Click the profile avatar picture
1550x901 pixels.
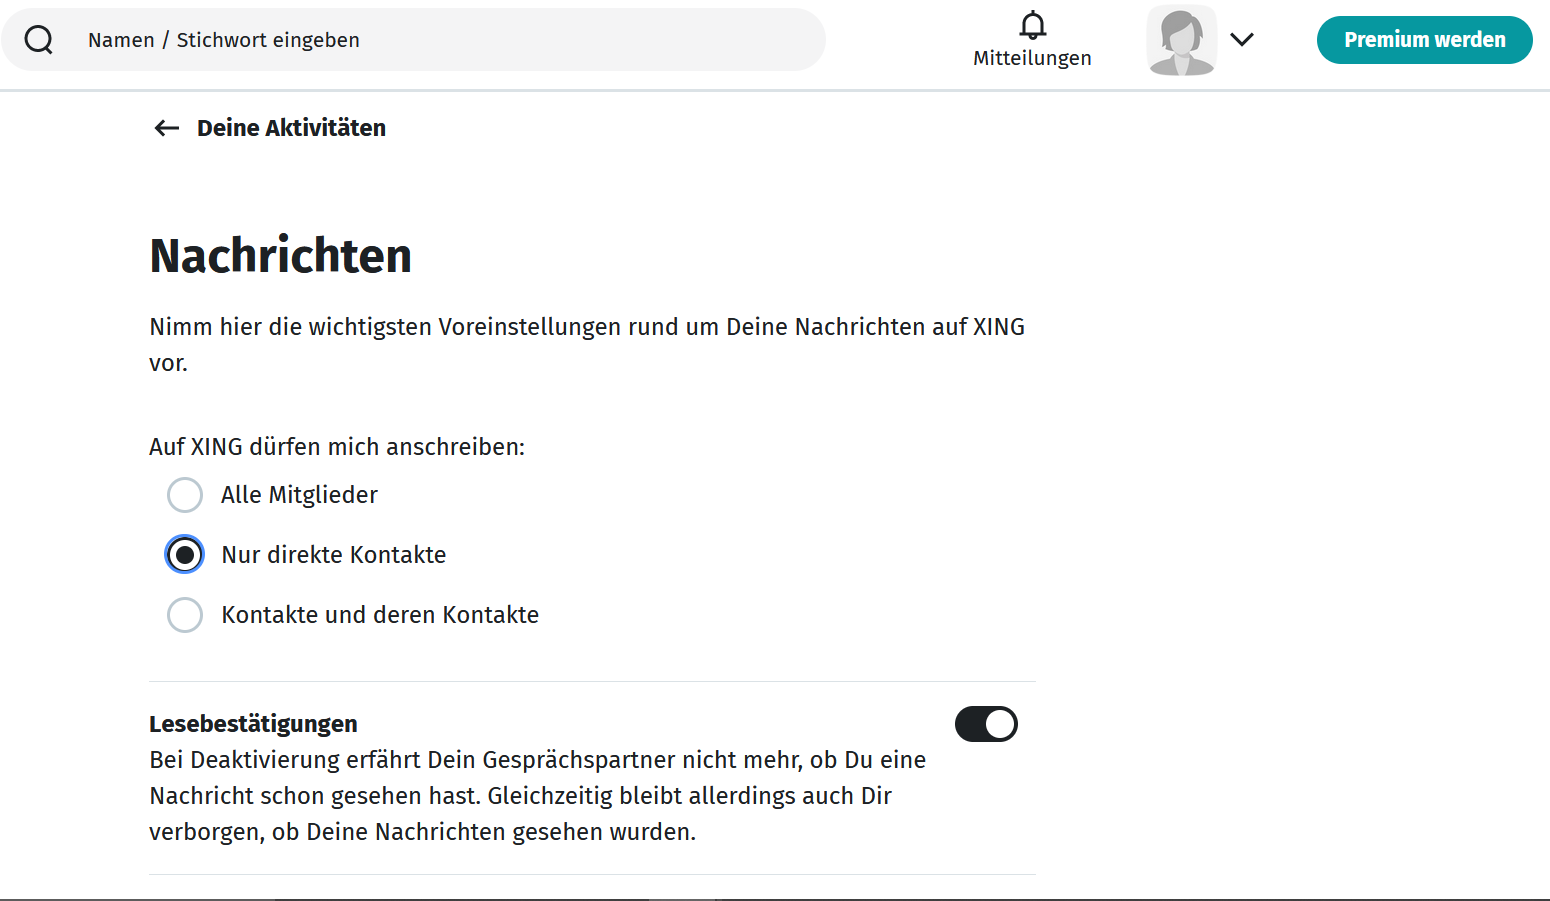[1181, 40]
